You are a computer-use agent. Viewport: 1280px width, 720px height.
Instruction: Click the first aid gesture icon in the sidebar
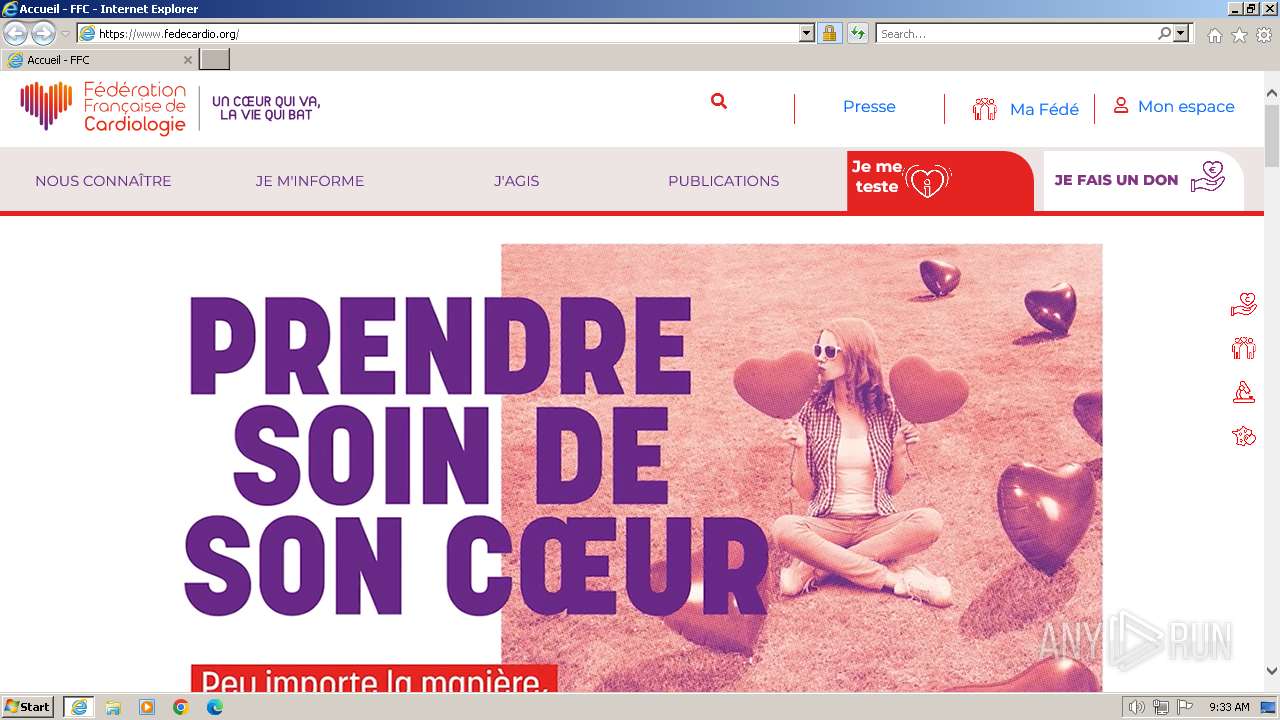1243,391
